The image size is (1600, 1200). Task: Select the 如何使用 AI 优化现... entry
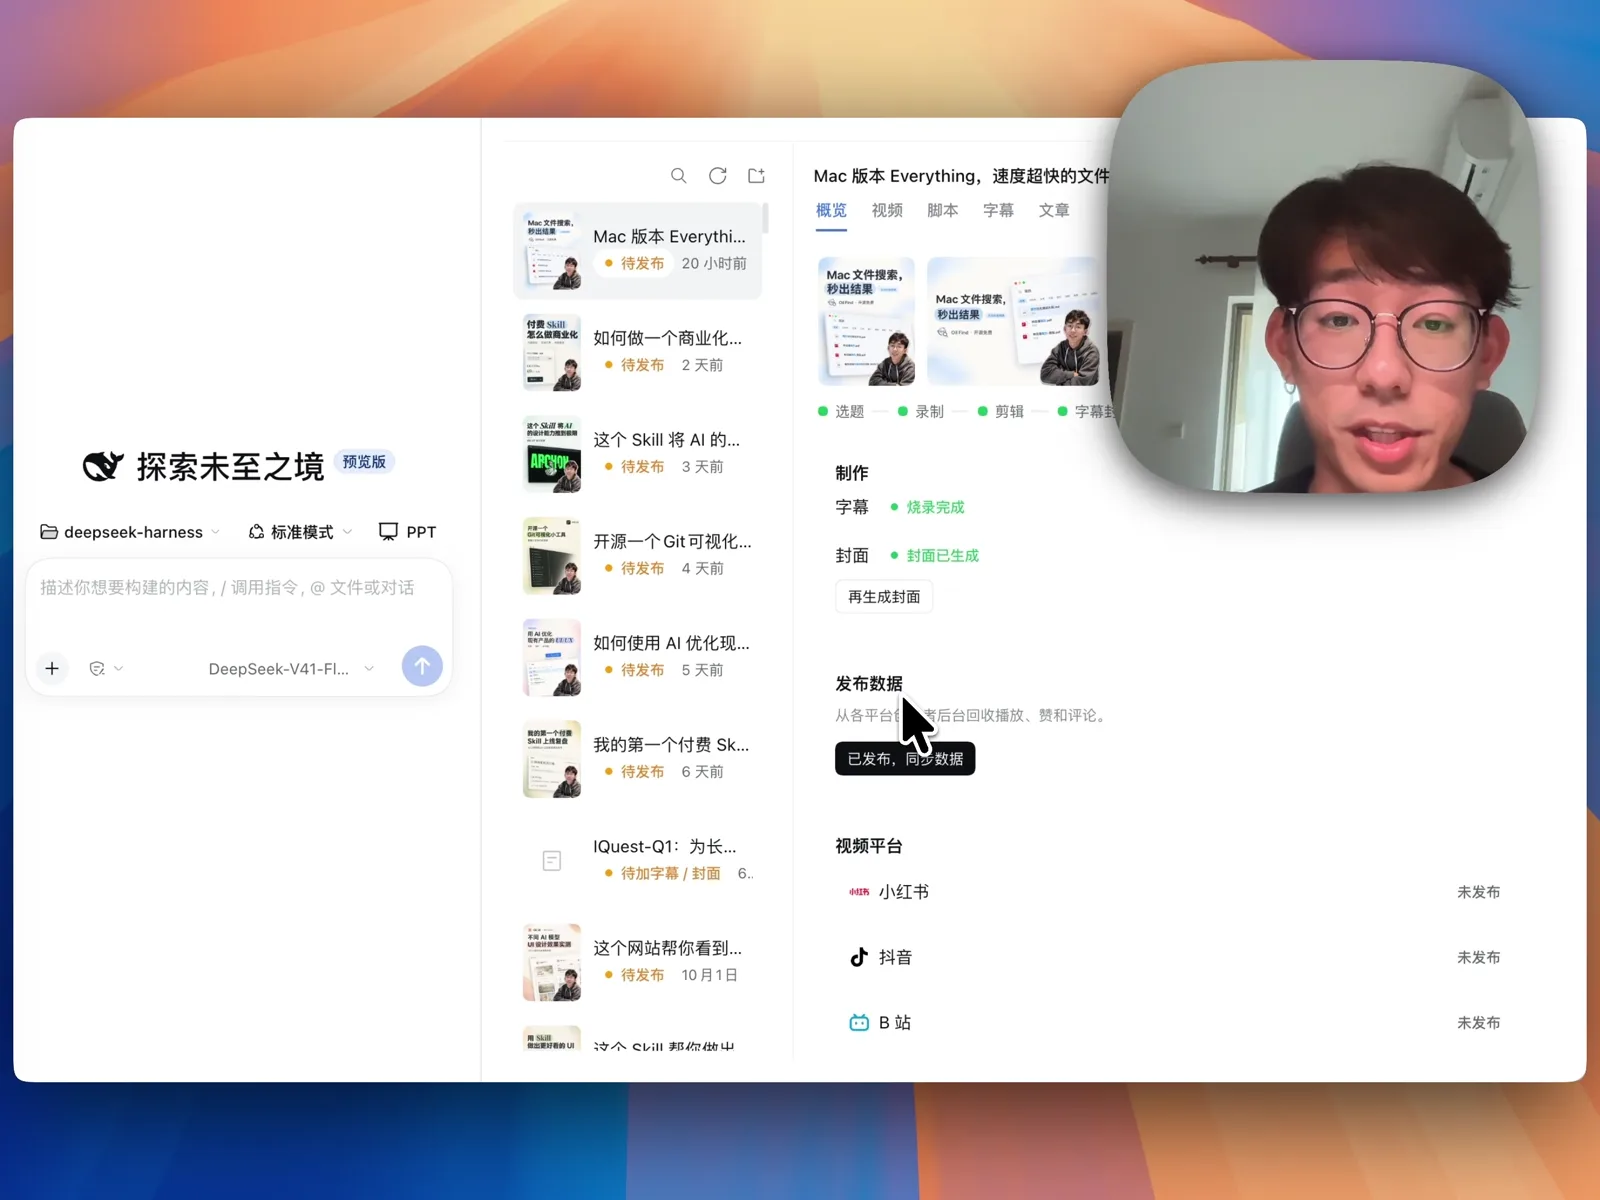point(638,657)
